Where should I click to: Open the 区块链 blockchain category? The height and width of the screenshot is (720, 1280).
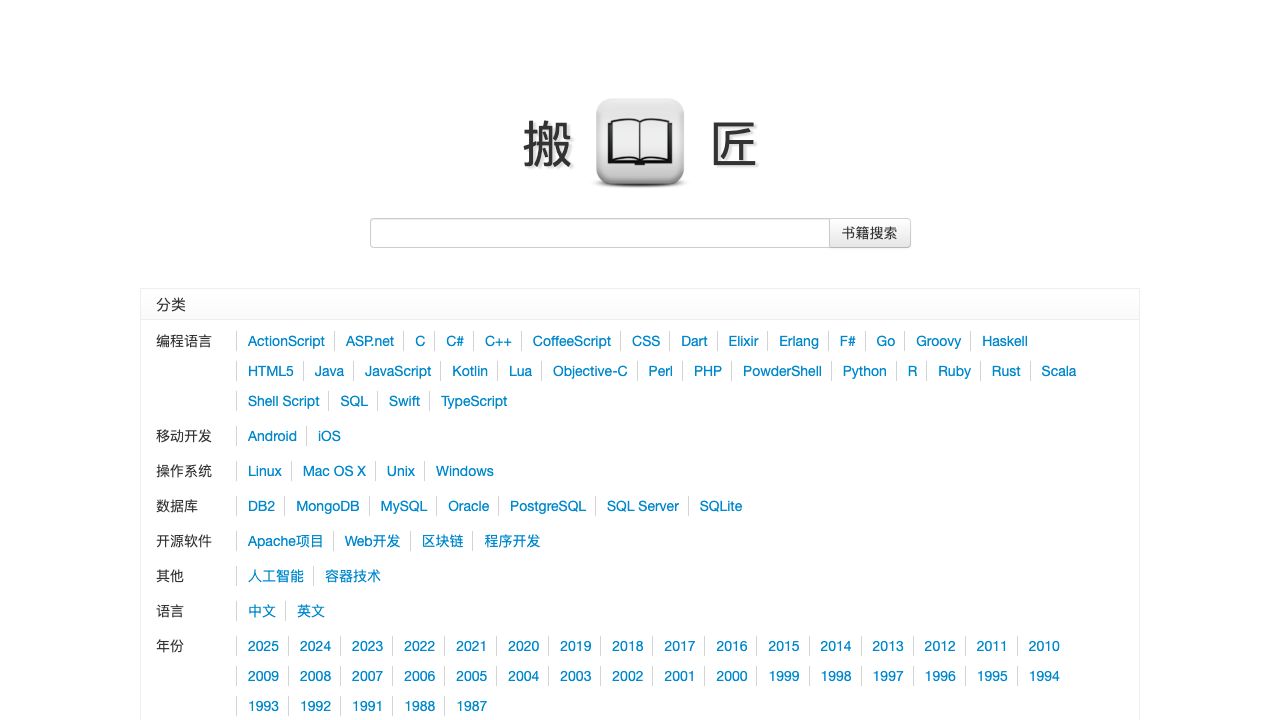[x=442, y=541]
